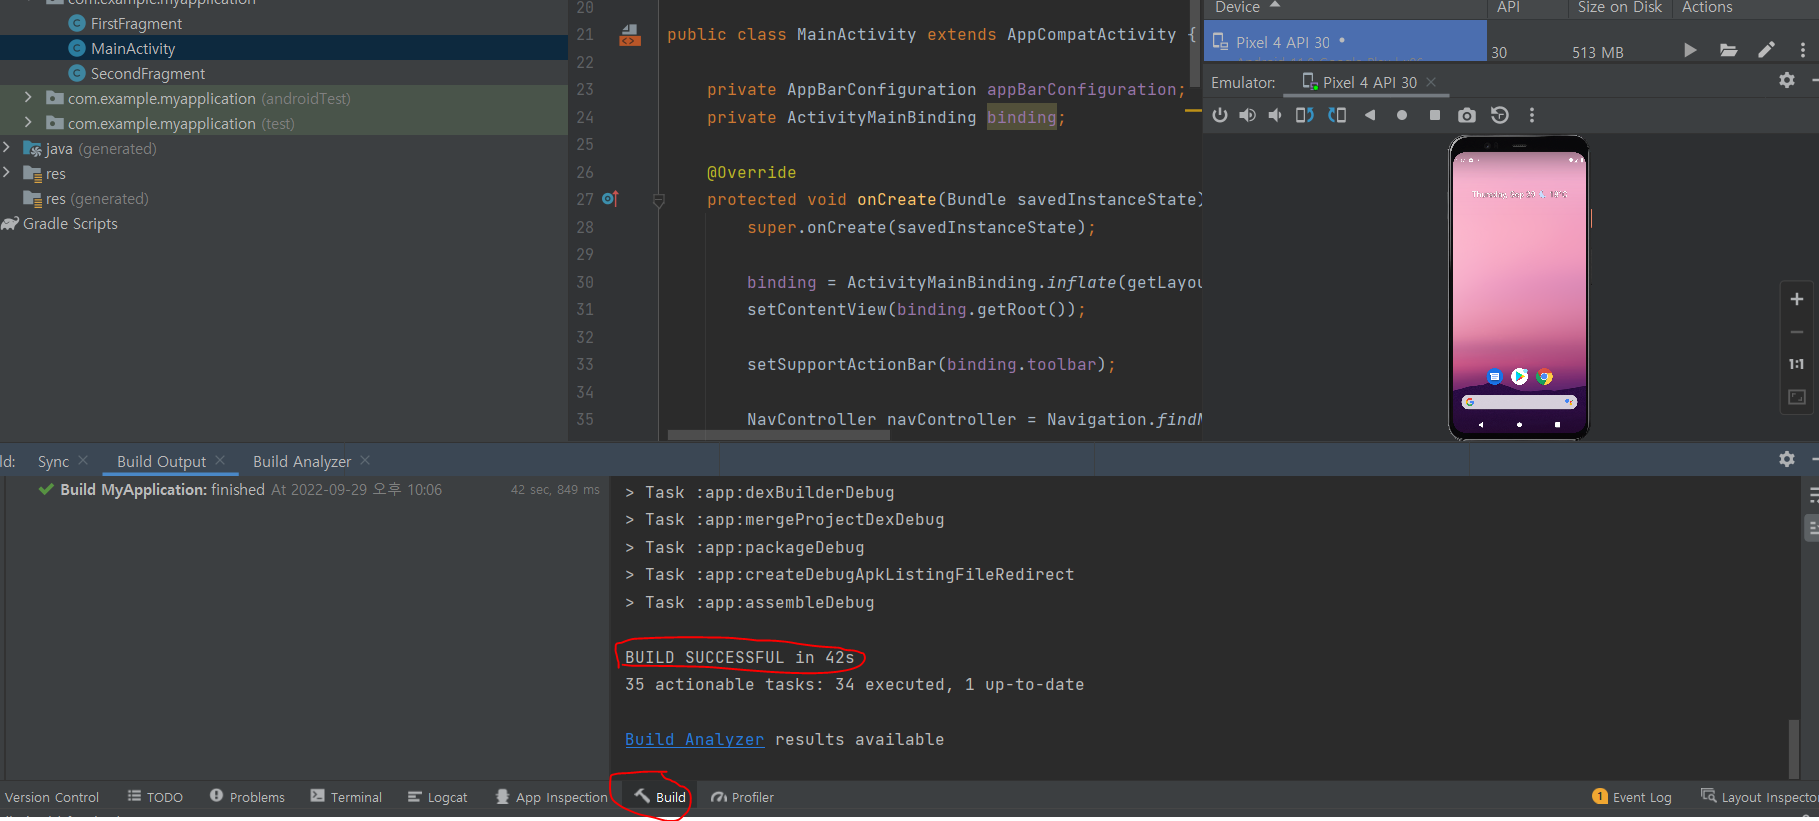1819x821 pixels.
Task: Close the Pixel 4 API 30 emulator tab
Action: click(x=1431, y=82)
